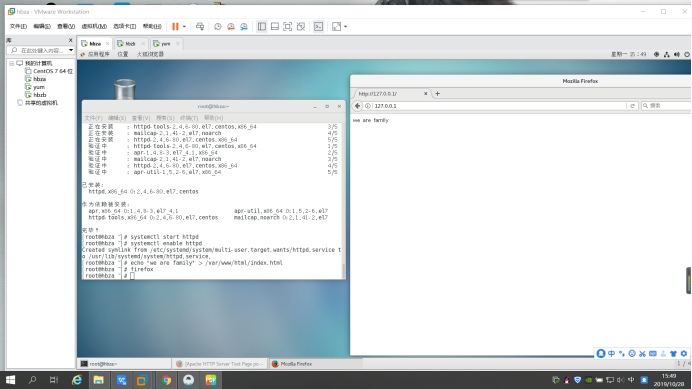Screen dimensions: 692x389
Task: Toggle the unity mode icon
Action: coord(301,26)
